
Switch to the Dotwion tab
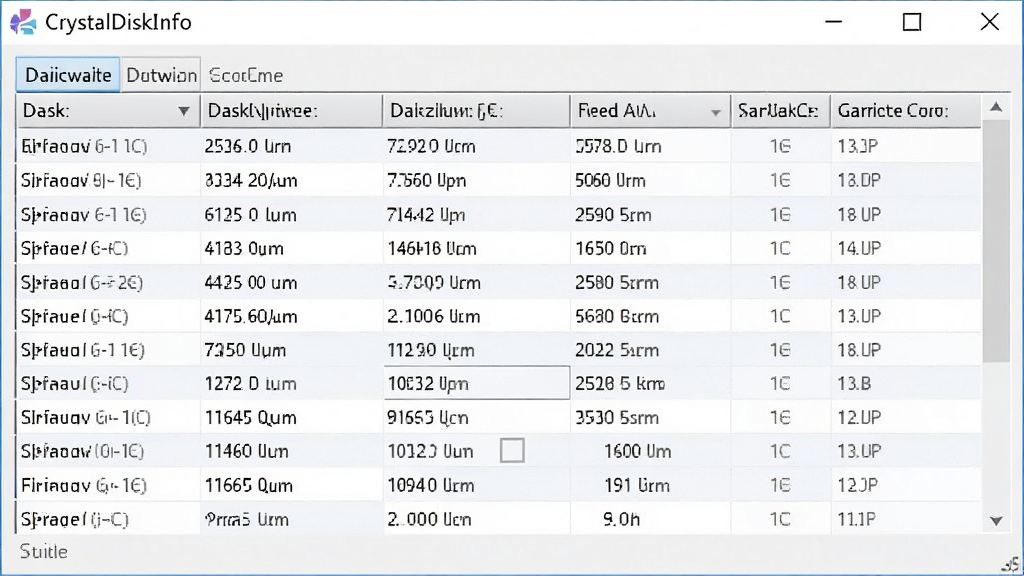pyautogui.click(x=161, y=75)
